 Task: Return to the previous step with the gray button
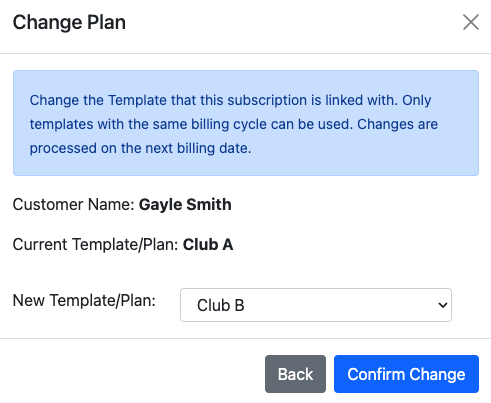pos(295,374)
